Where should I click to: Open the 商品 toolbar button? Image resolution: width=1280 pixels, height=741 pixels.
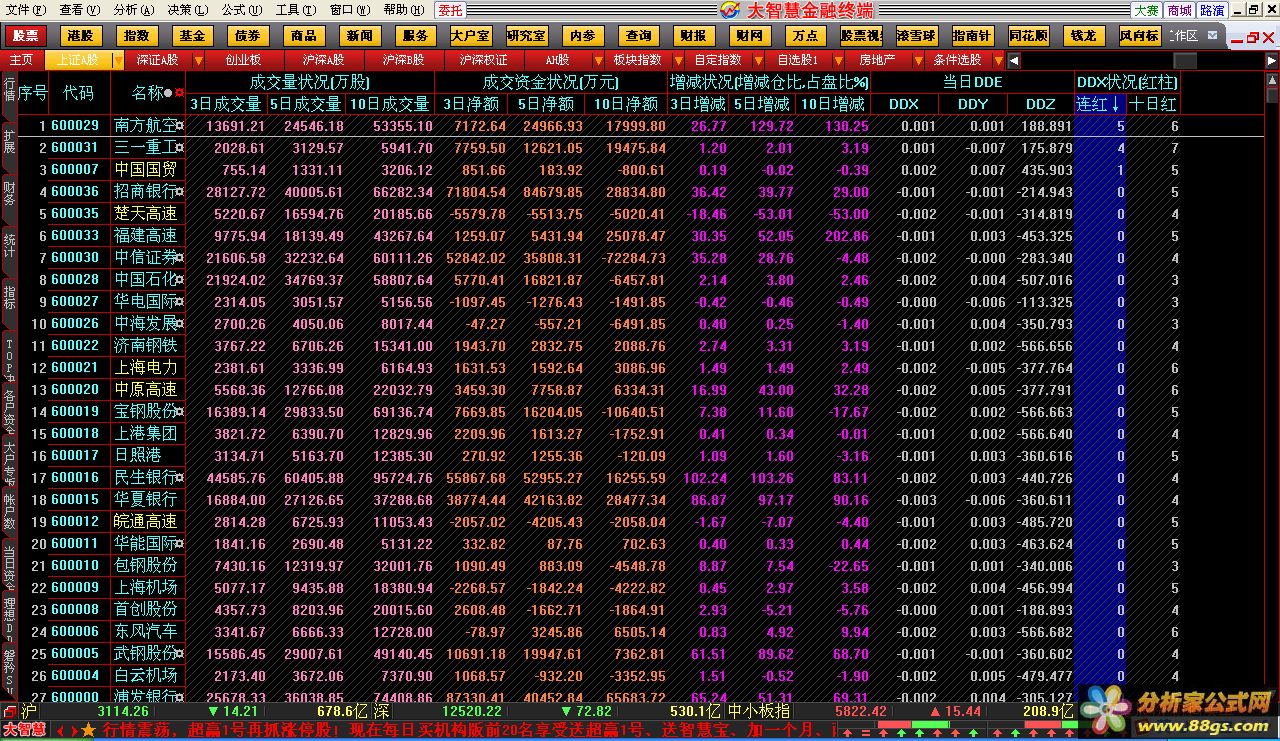(x=304, y=36)
